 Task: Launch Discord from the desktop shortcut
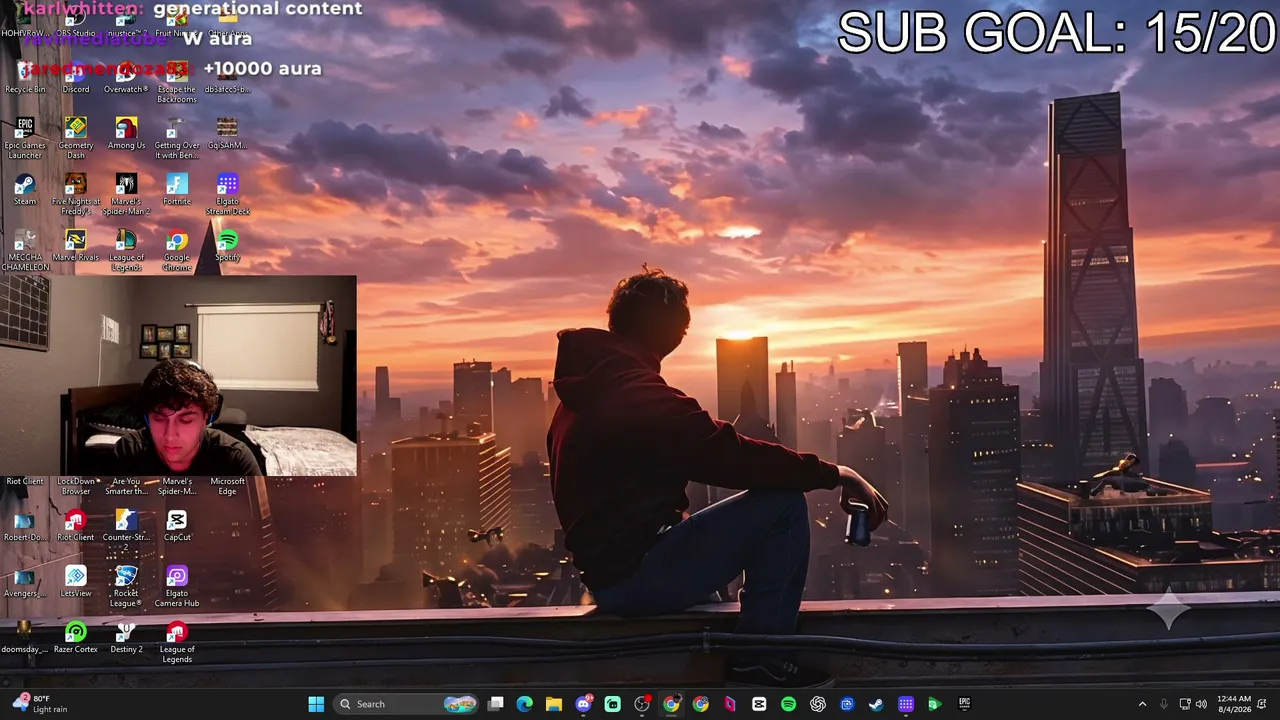76,78
